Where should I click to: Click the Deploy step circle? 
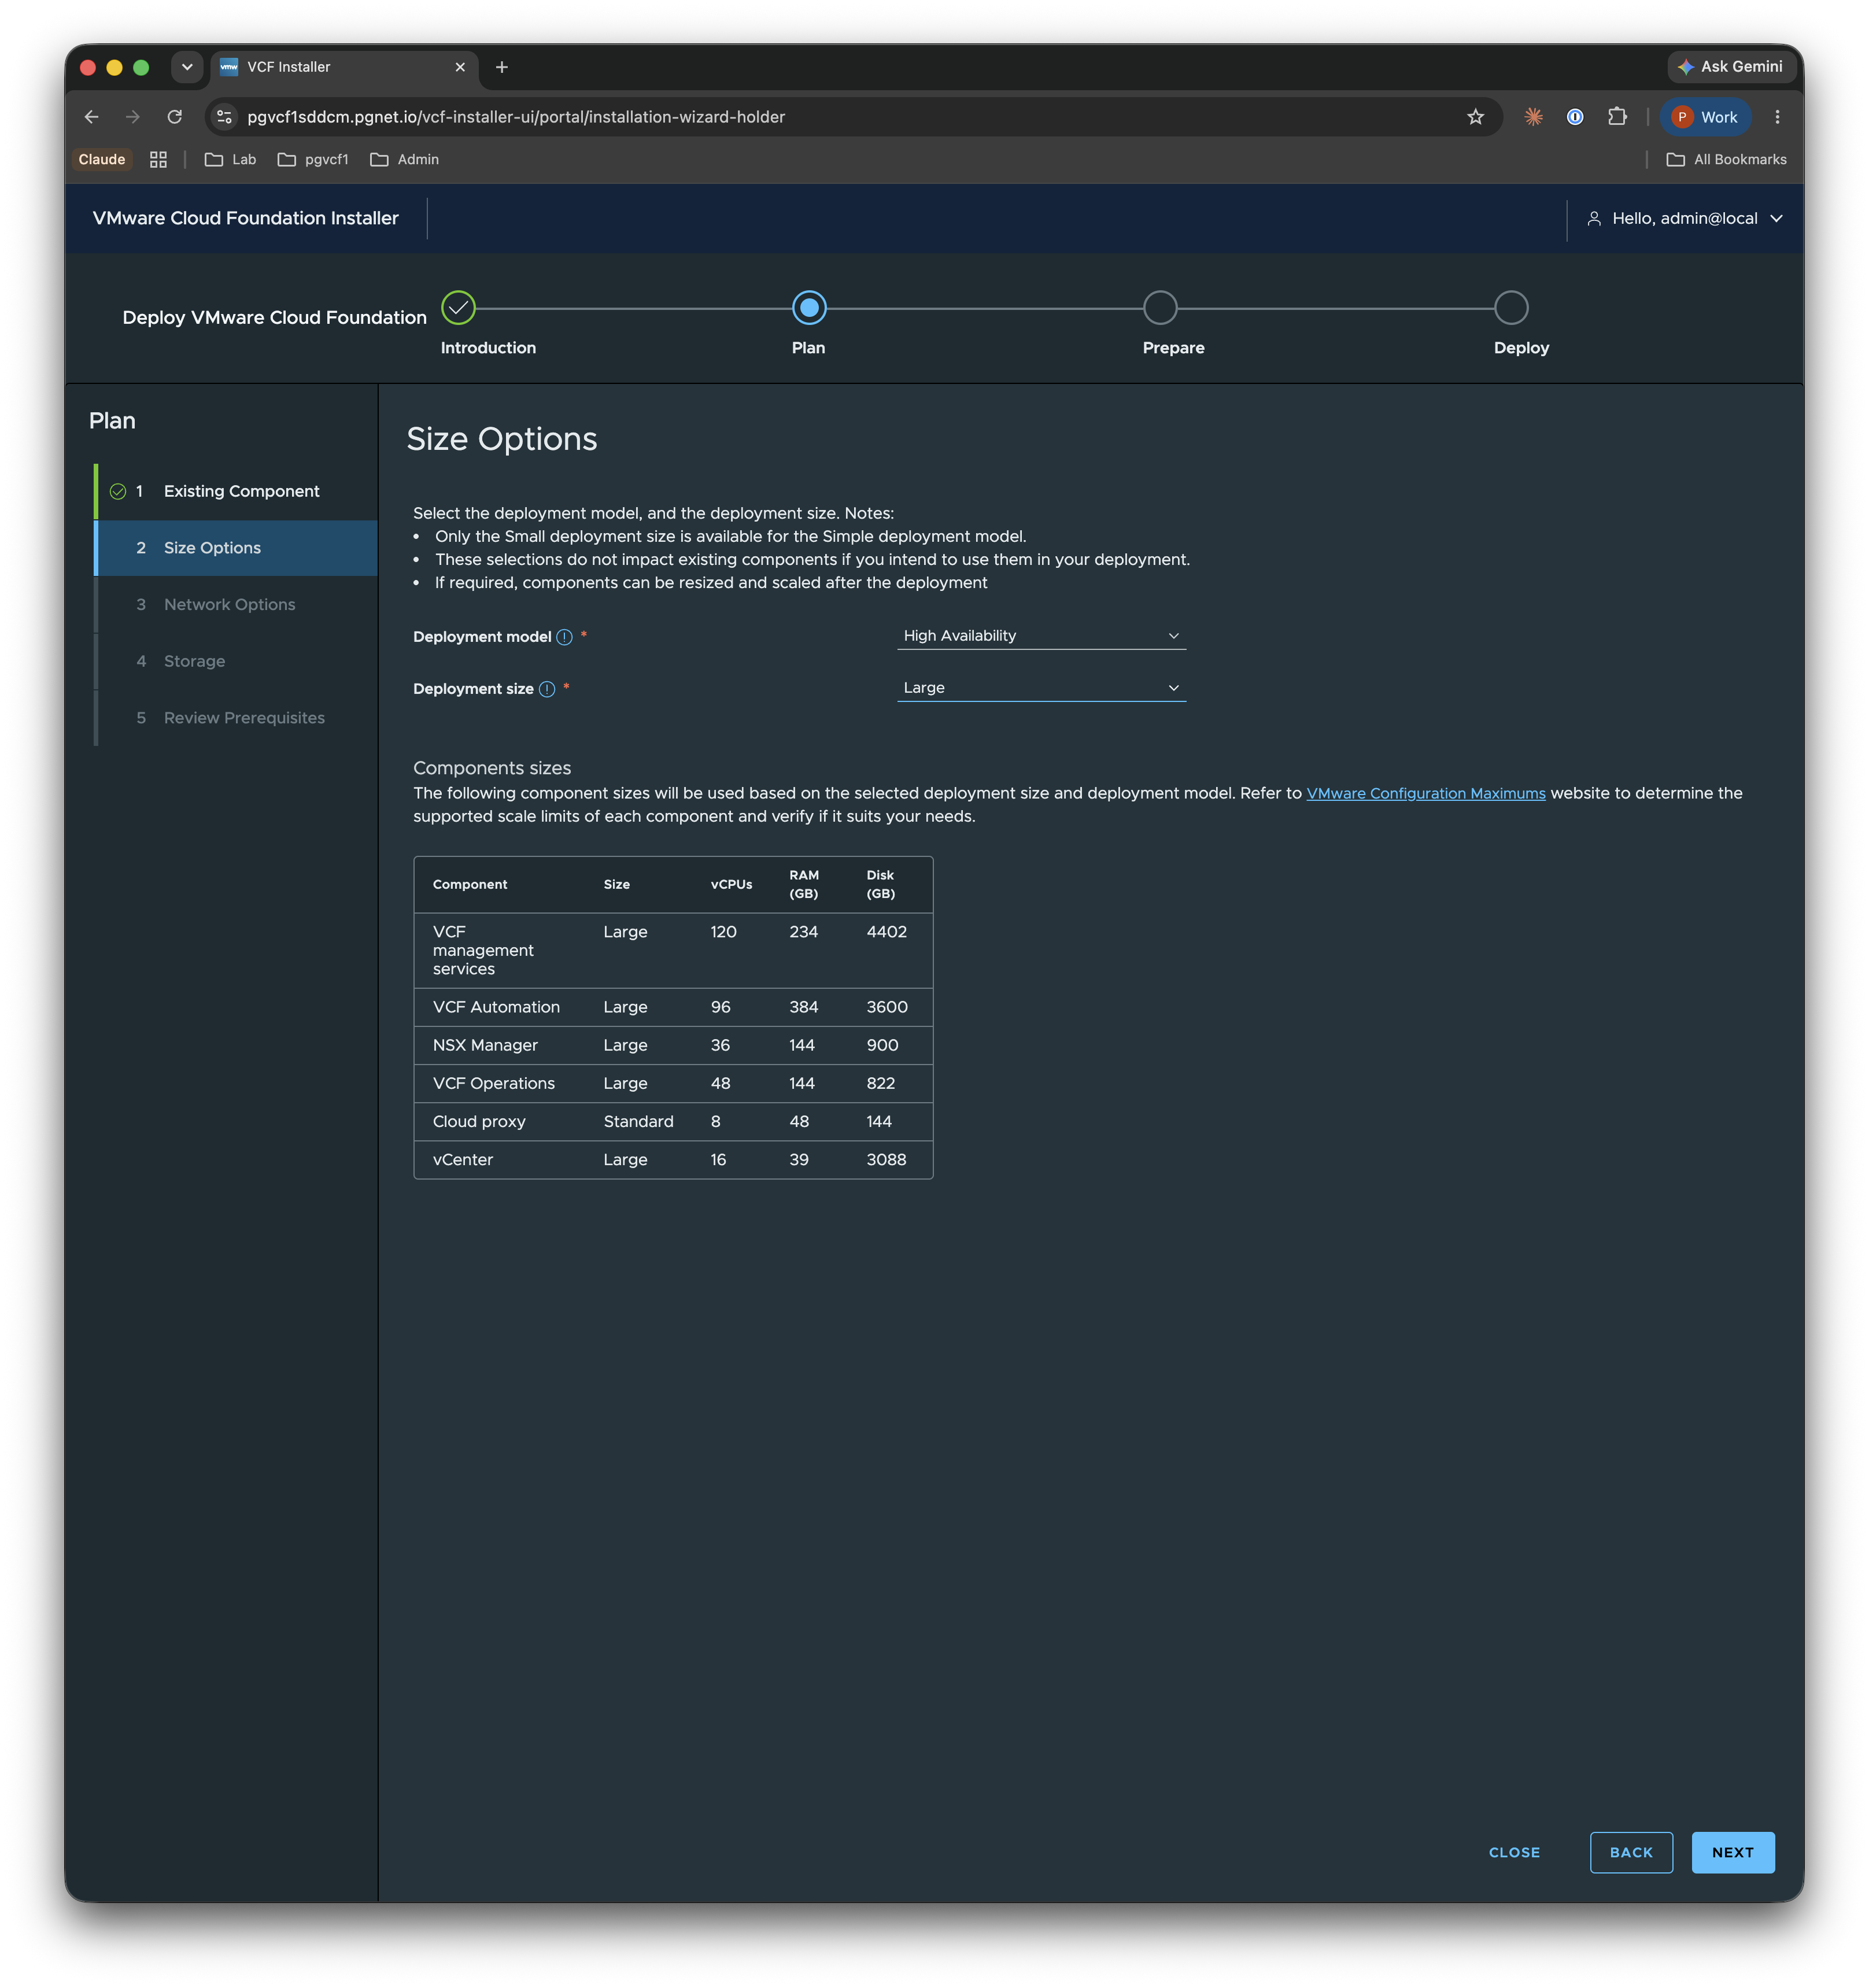(x=1511, y=308)
